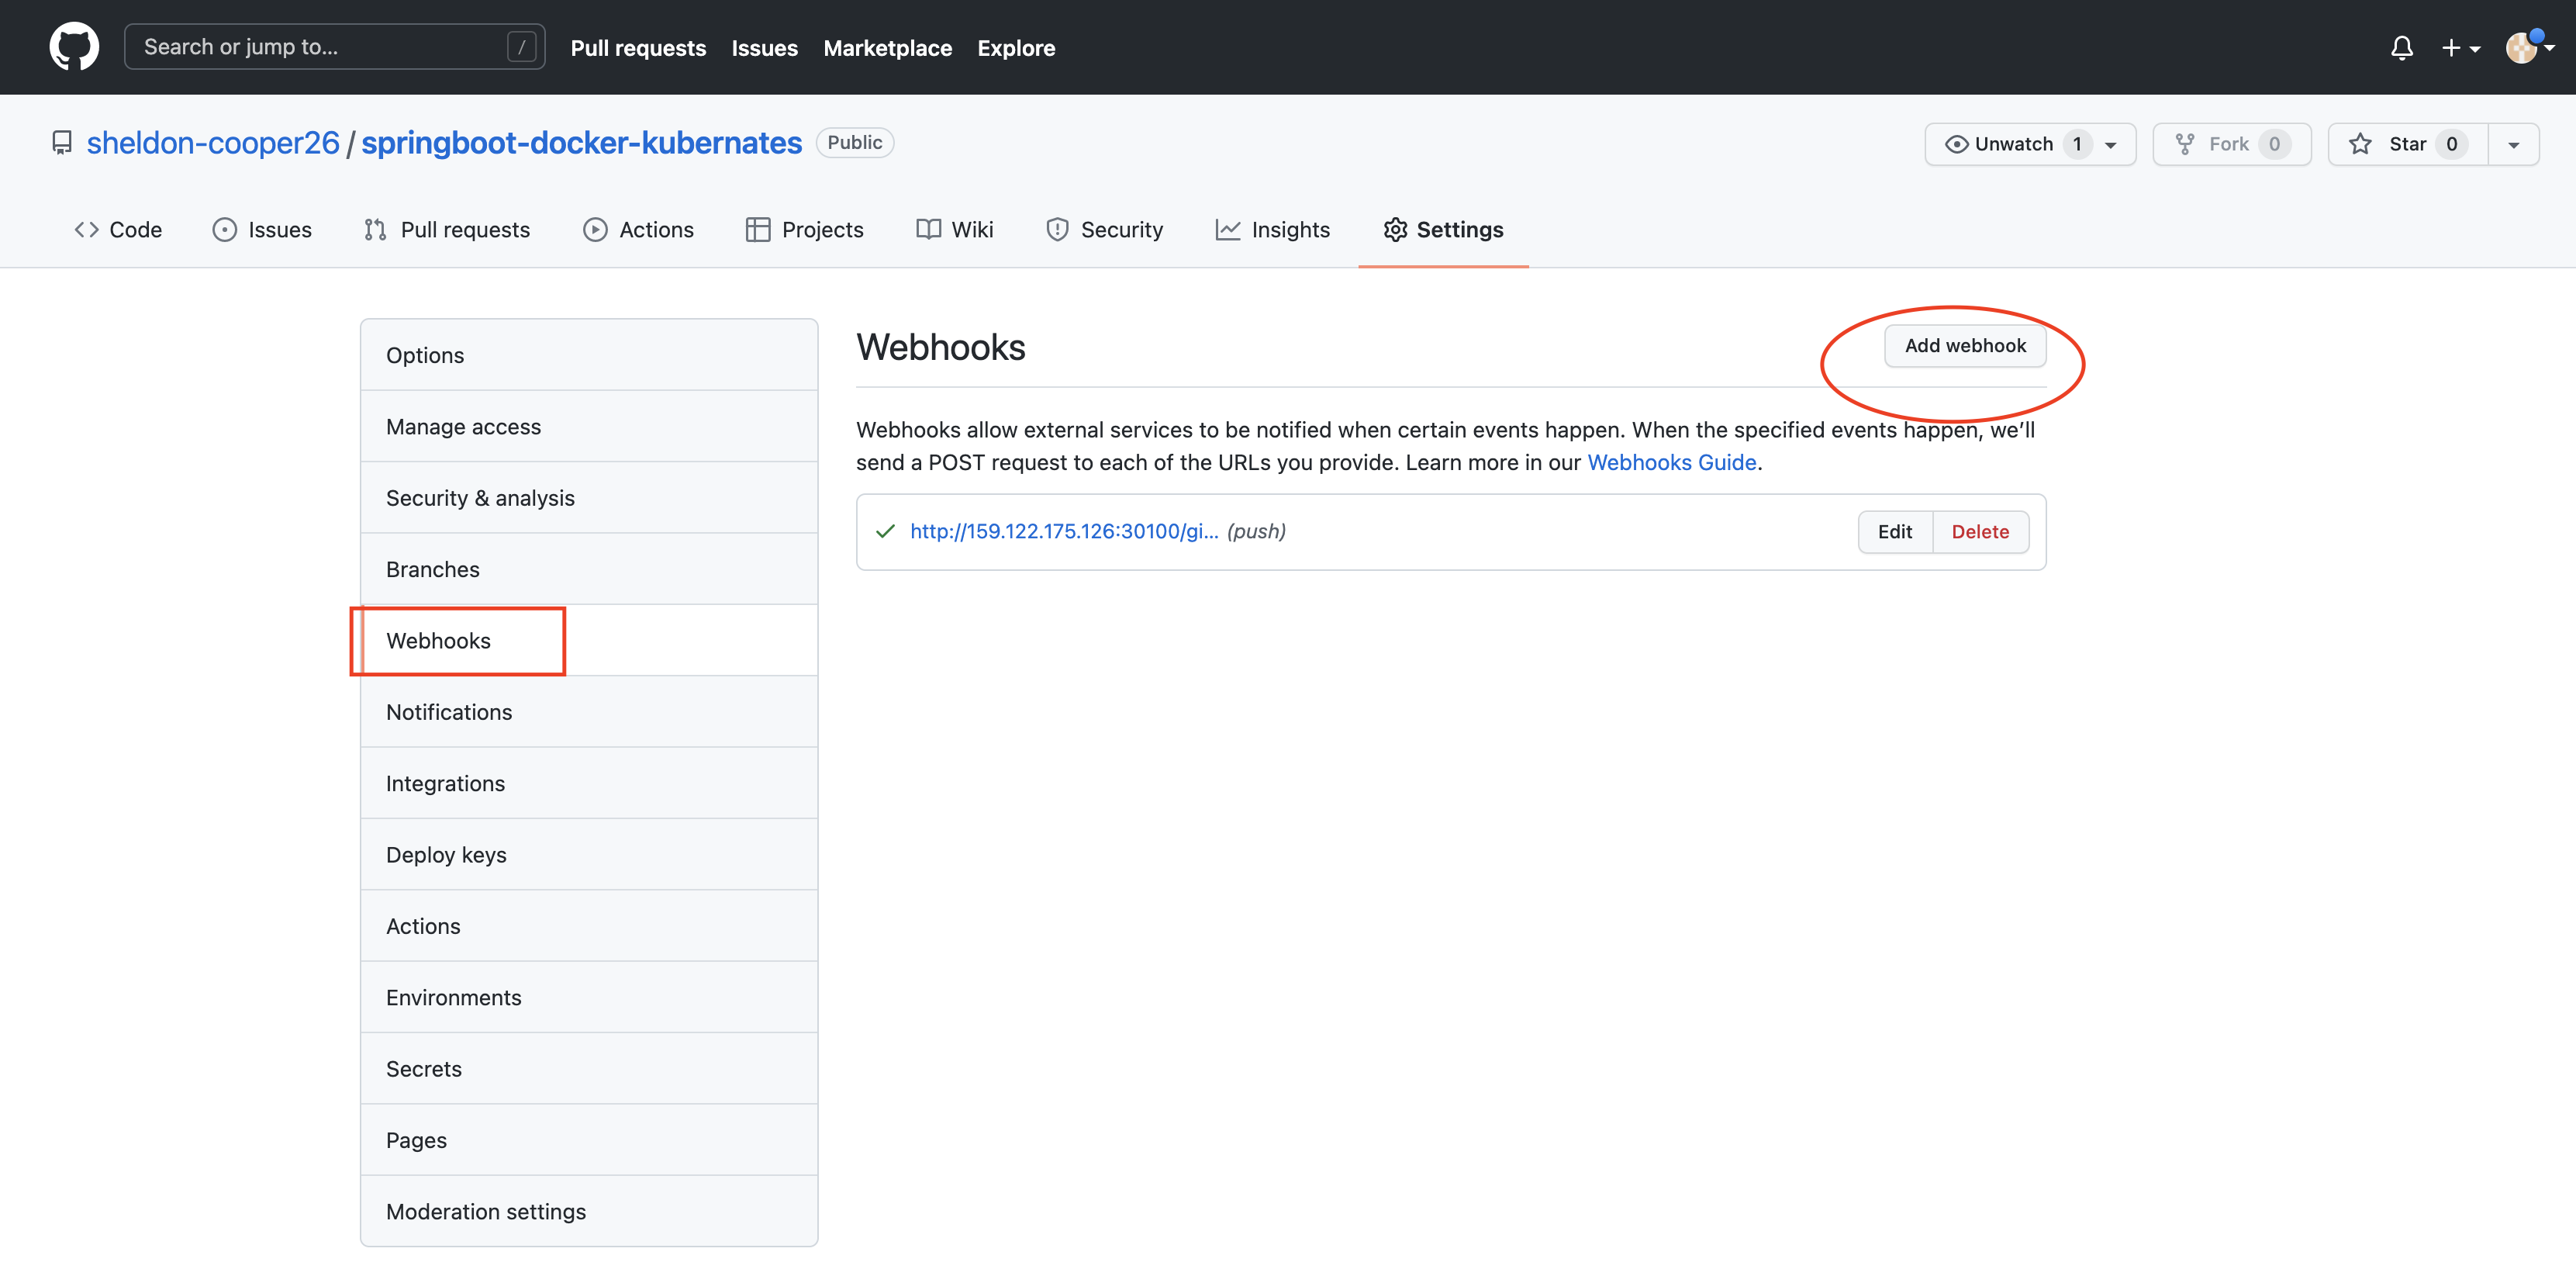
Task: Click the repository book icon
Action: coord(62,143)
